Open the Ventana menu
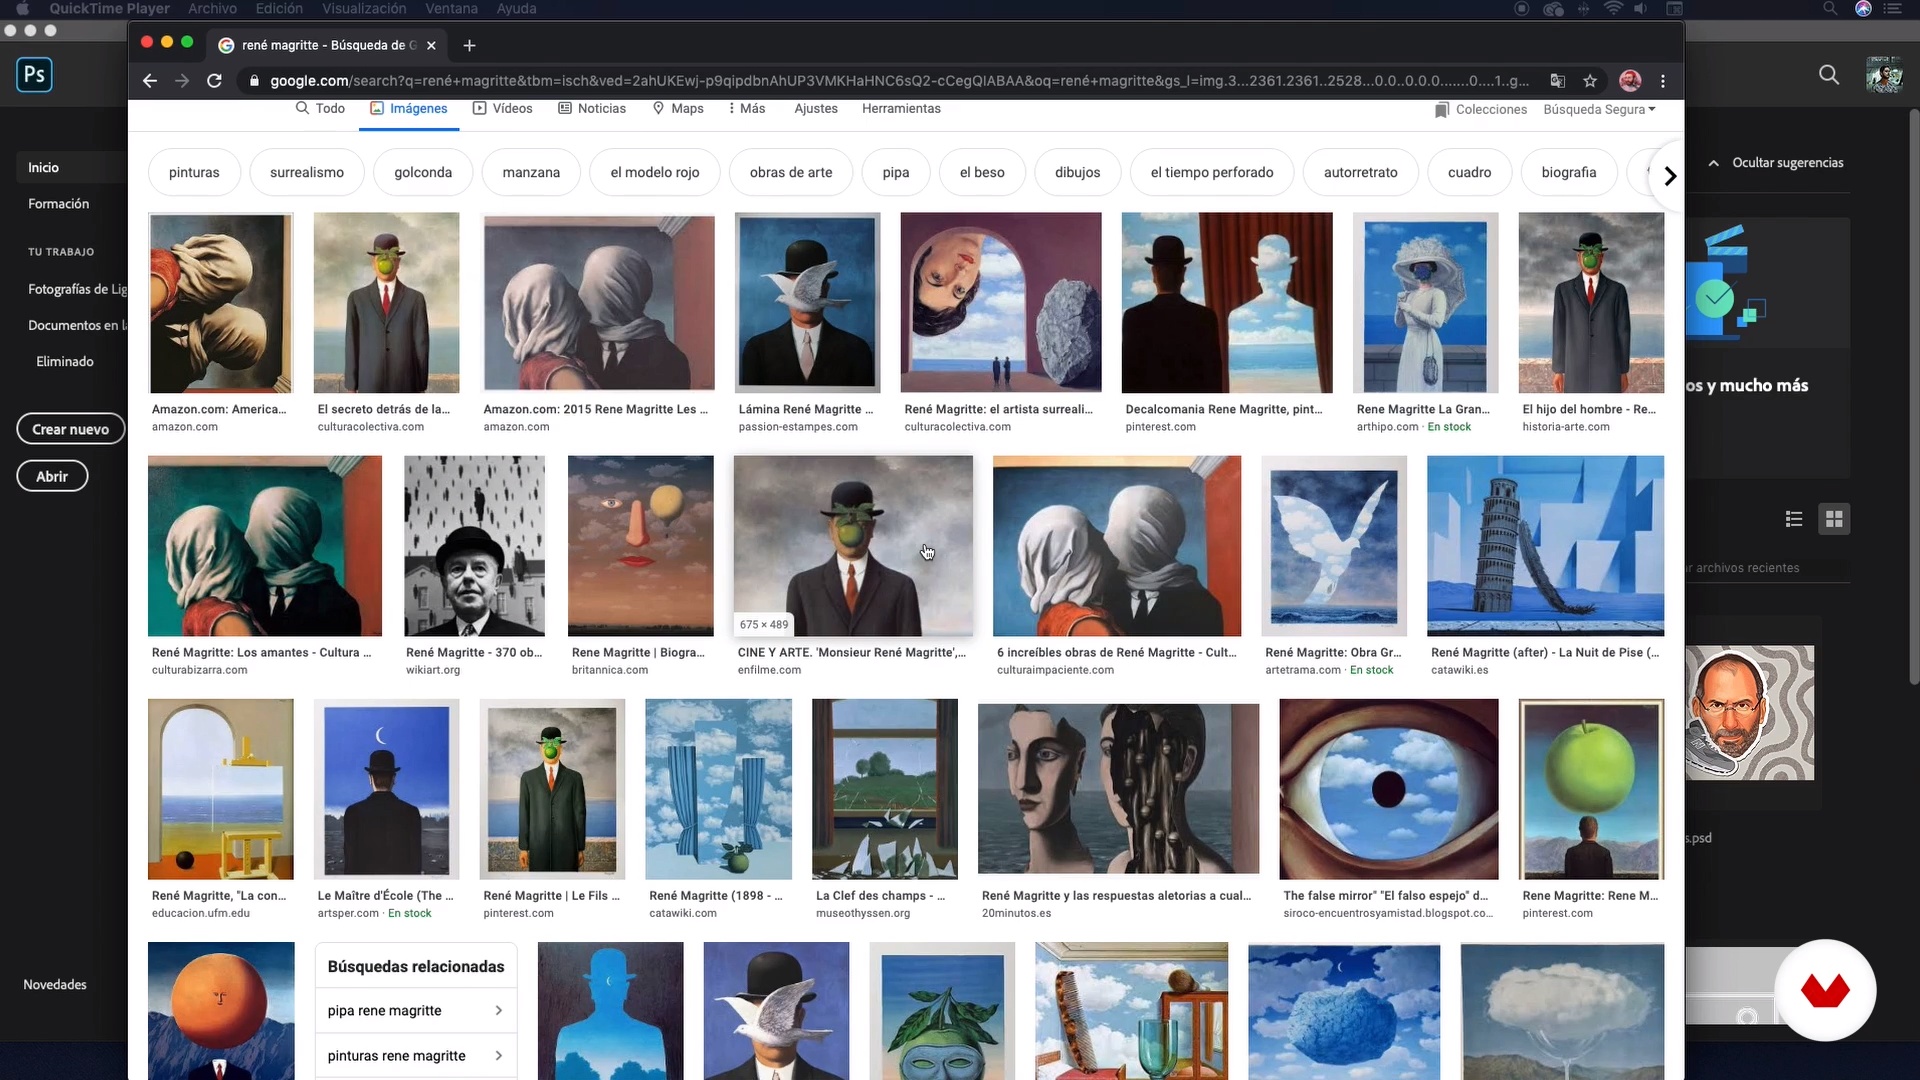 pyautogui.click(x=451, y=9)
